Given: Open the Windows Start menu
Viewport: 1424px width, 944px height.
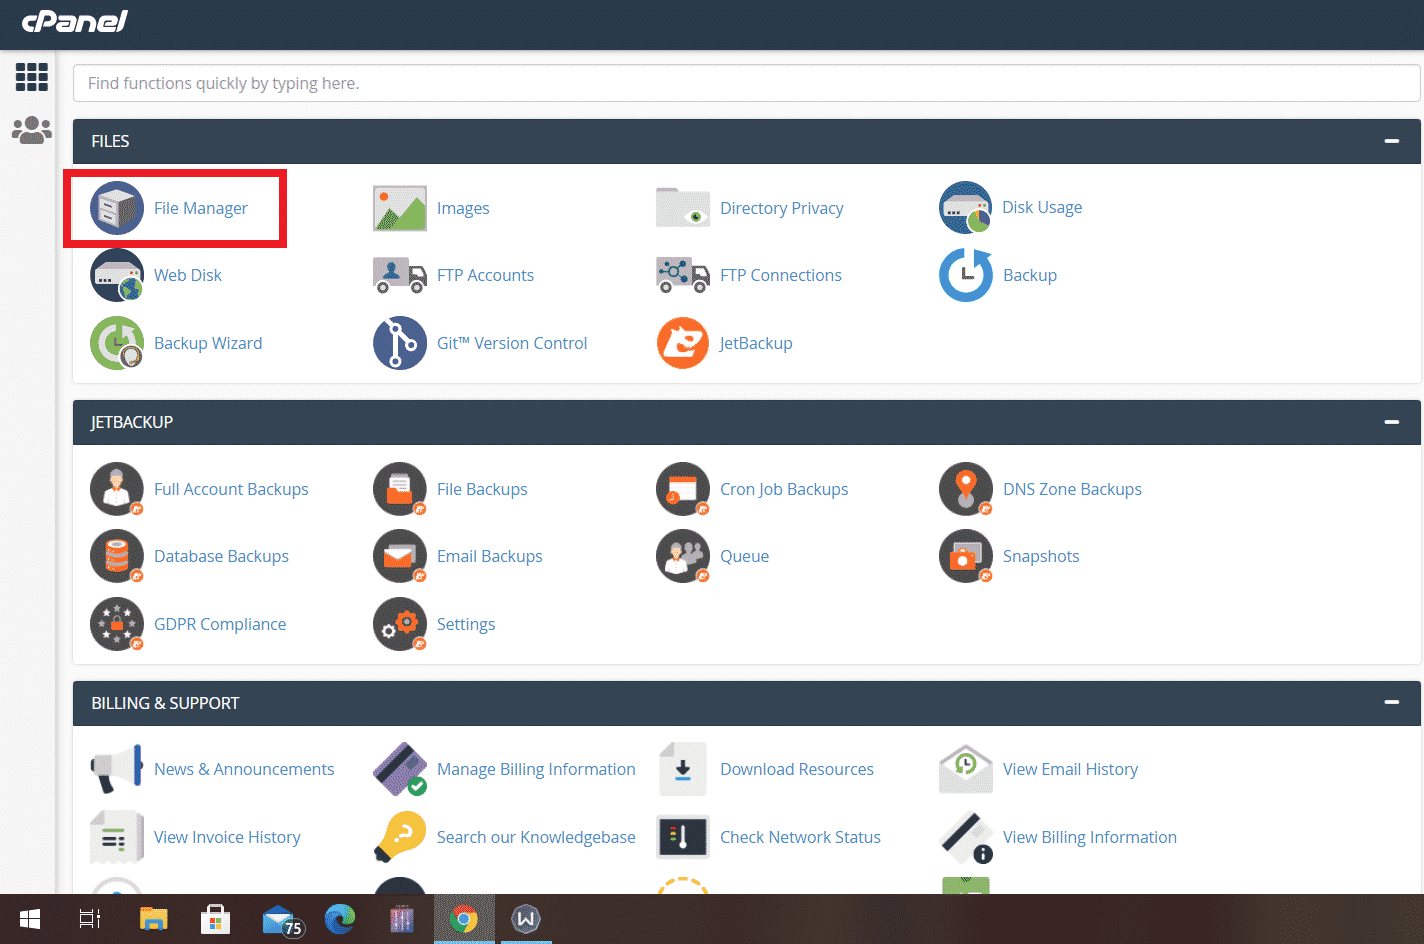Looking at the screenshot, I should (30, 919).
